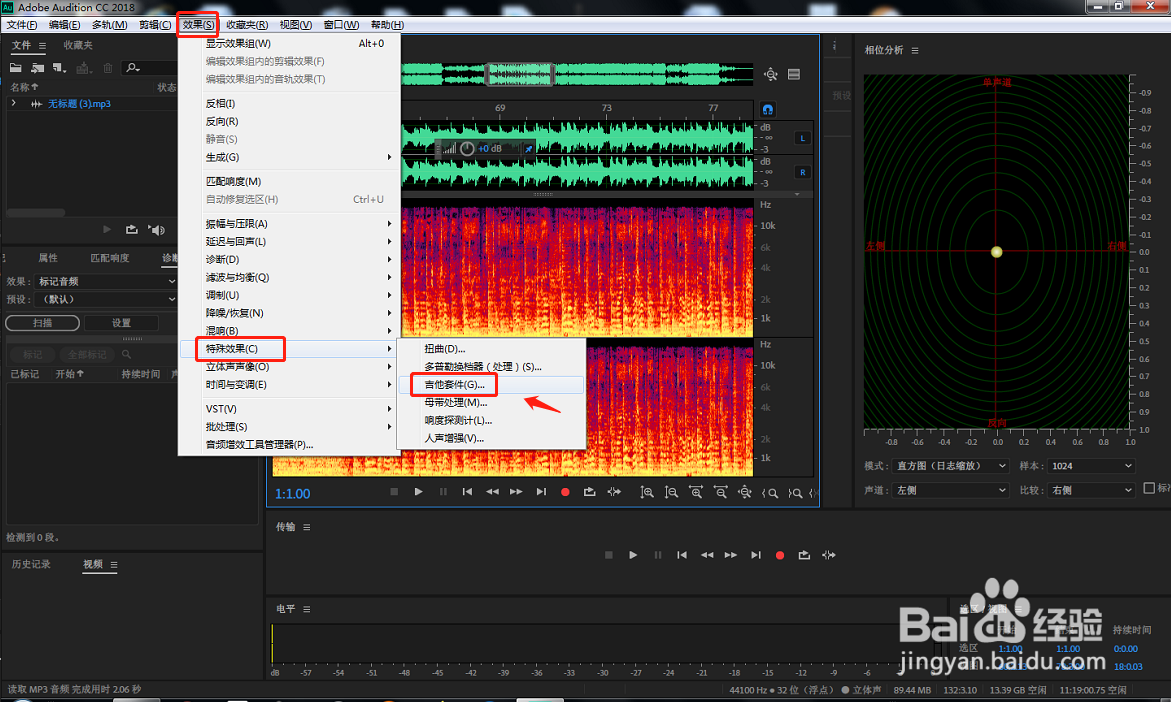Click the play button in the Transport panel

pyautogui.click(x=633, y=555)
